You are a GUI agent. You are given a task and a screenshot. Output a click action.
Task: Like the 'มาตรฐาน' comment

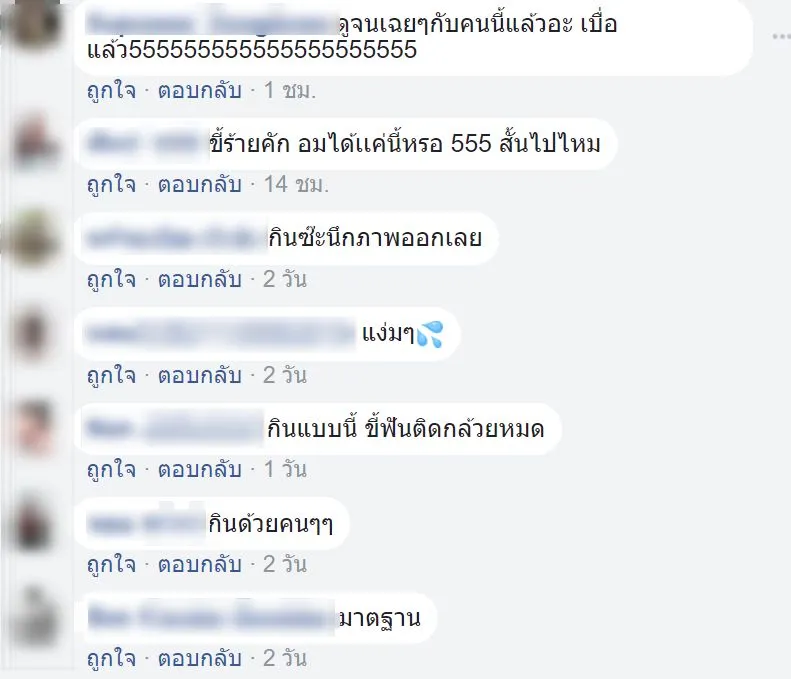click(x=111, y=658)
